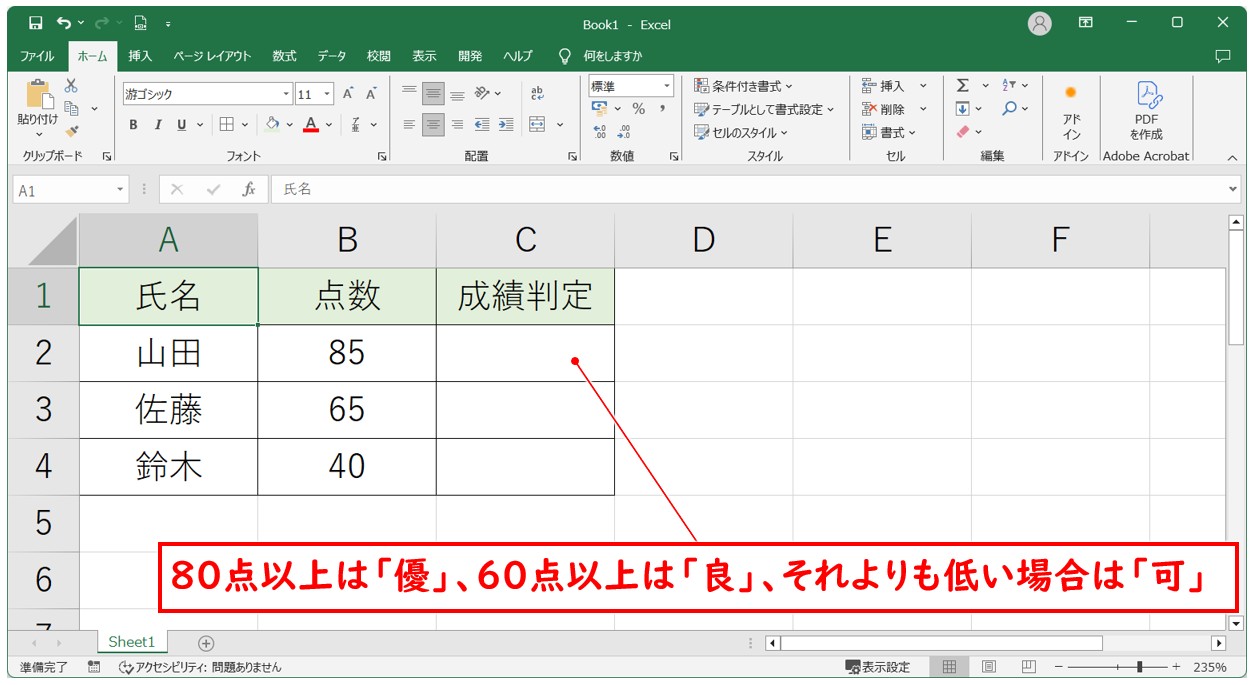Open the 条件付き書式 dropdown
This screenshot has height=685, width=1255.
pyautogui.click(x=744, y=87)
